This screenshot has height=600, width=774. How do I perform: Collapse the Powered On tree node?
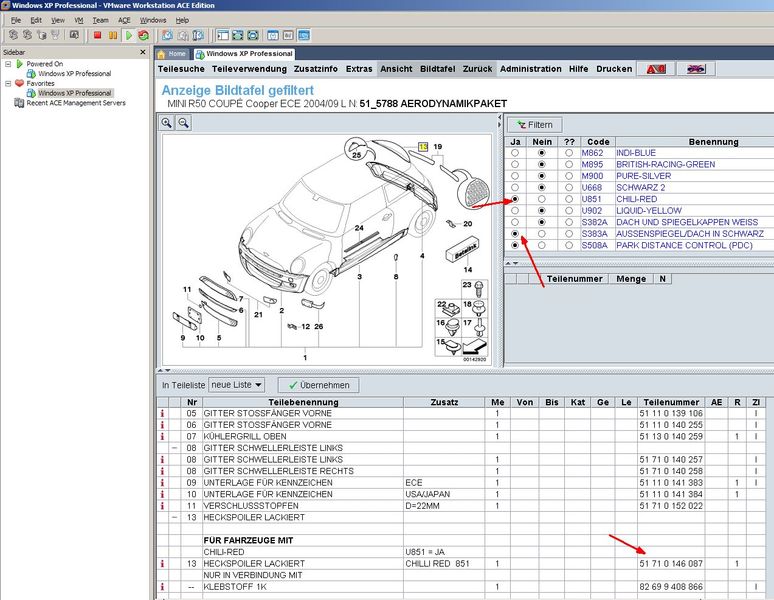coord(8,64)
